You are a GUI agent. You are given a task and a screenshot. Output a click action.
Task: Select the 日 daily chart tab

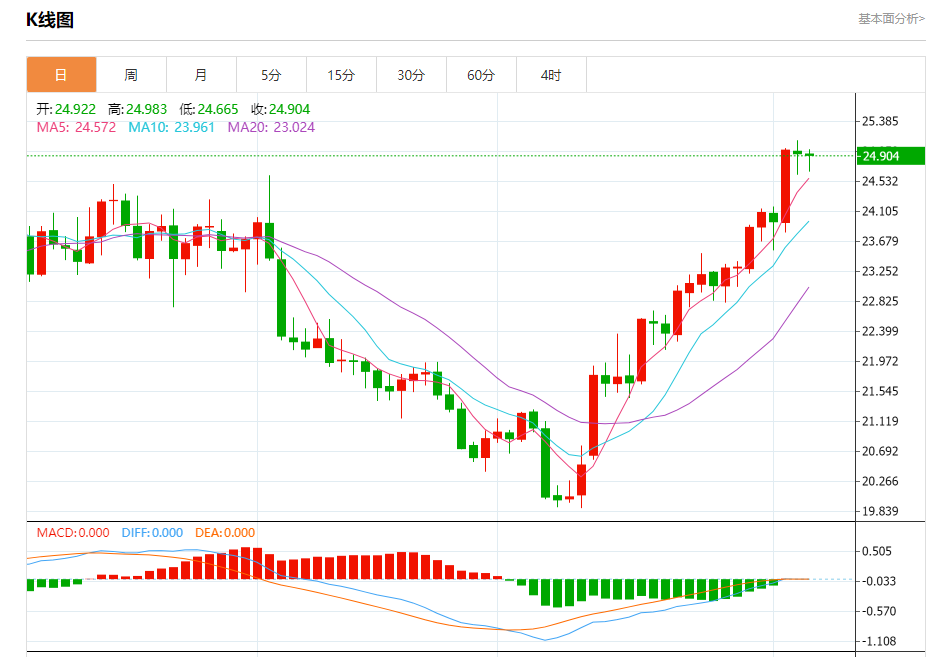(61, 75)
